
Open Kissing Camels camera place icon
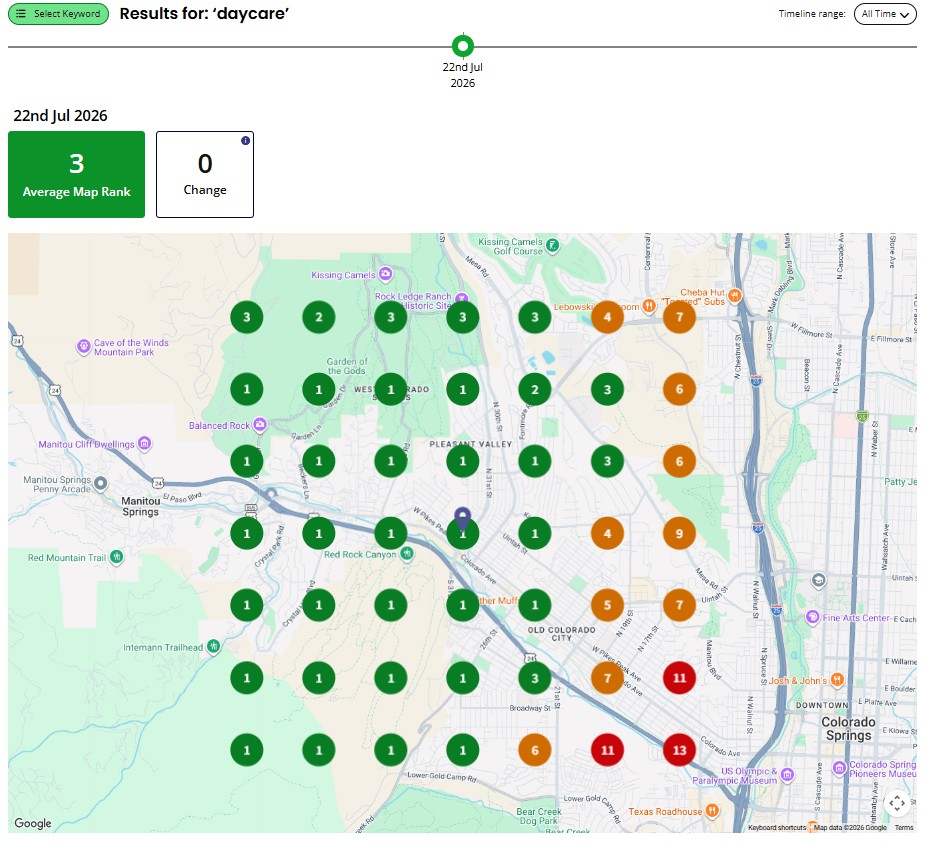click(386, 274)
